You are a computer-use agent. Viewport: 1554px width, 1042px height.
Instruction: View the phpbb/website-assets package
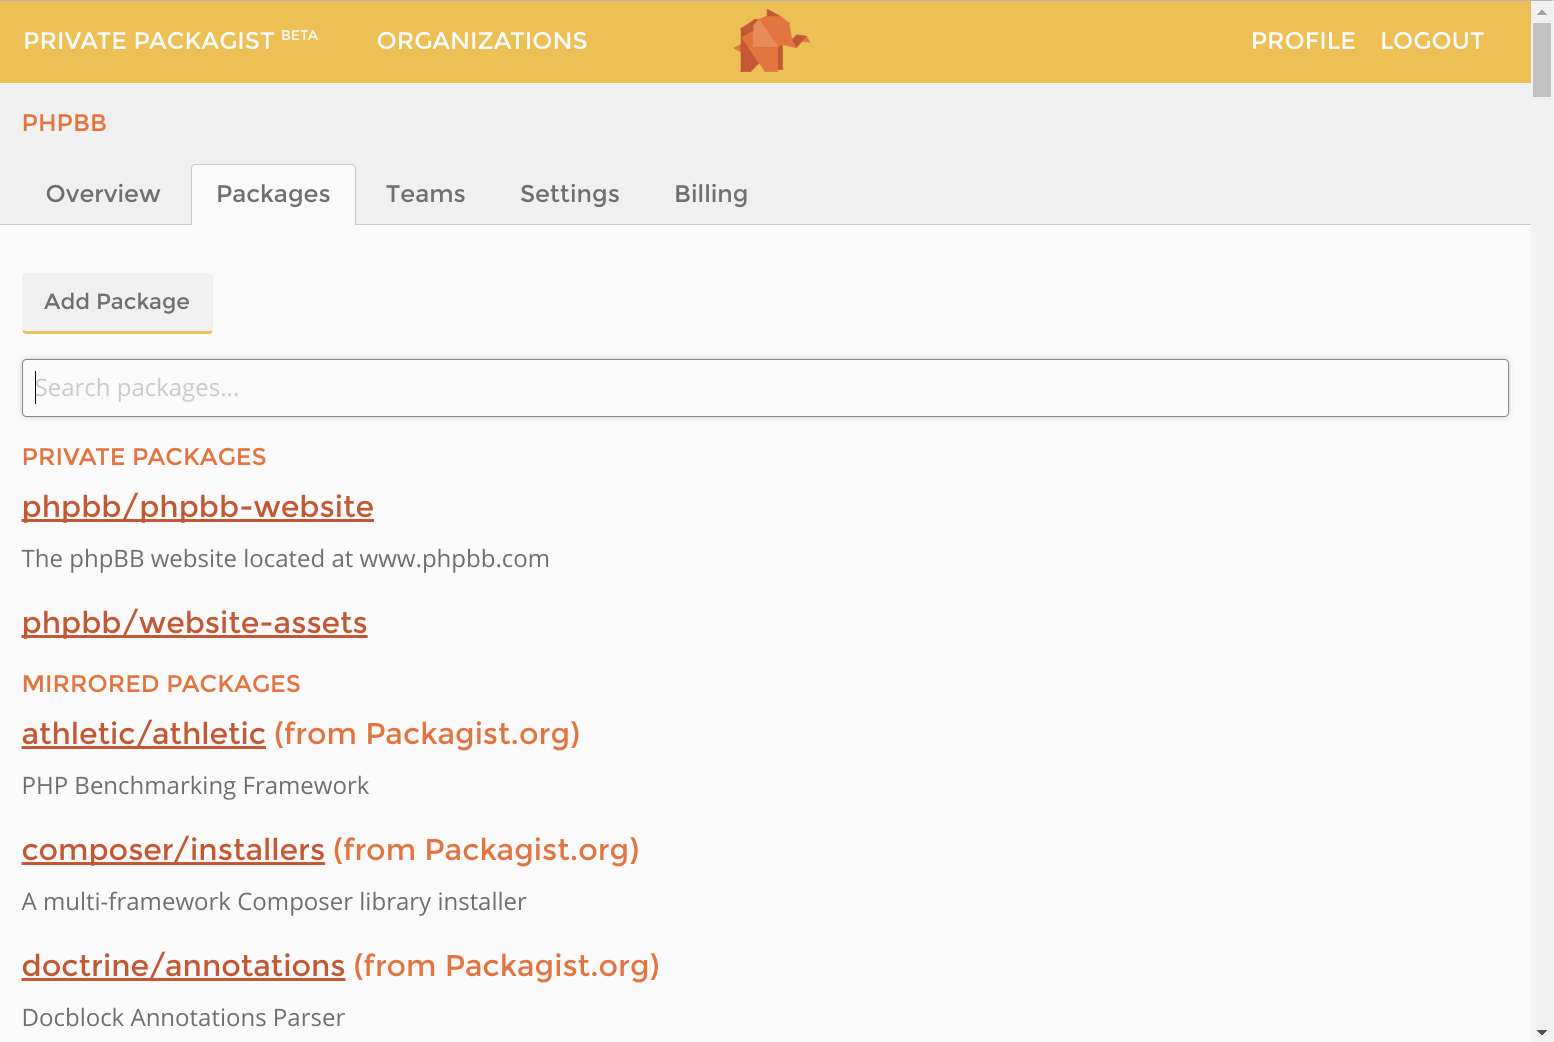194,622
